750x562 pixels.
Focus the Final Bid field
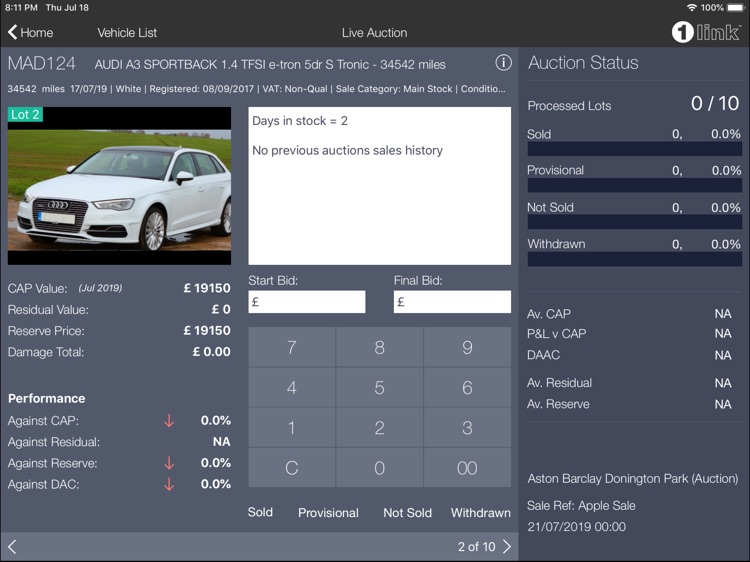[x=452, y=302]
